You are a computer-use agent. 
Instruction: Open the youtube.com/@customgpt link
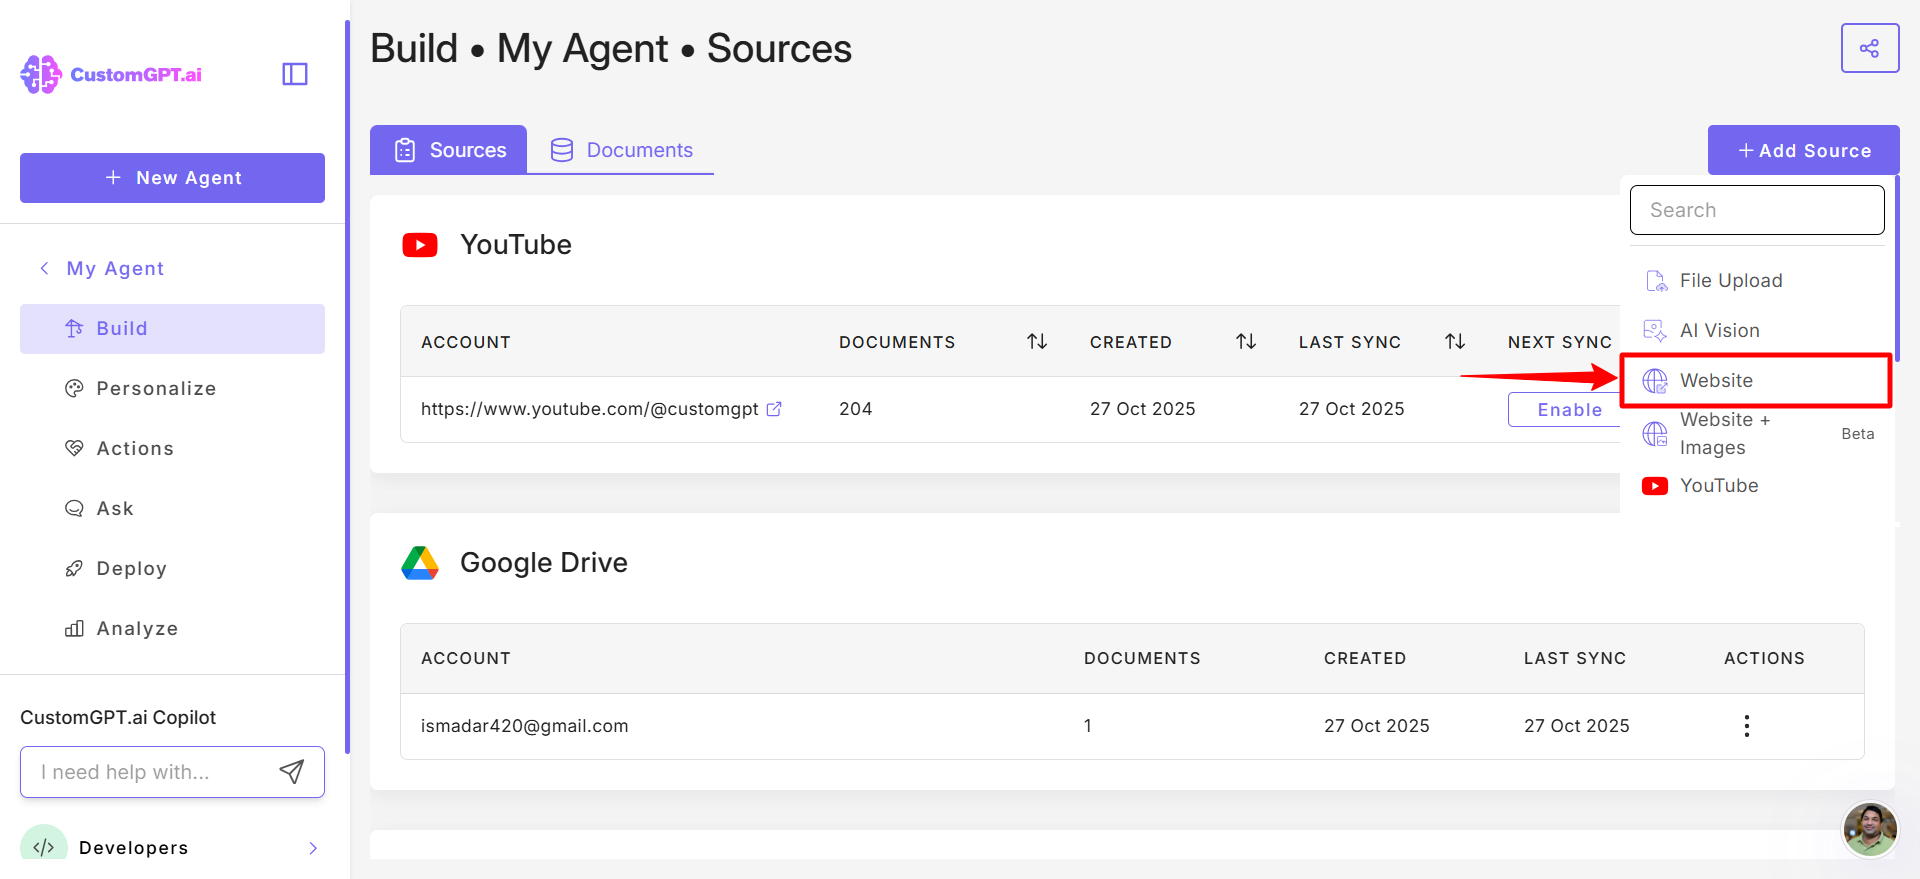tap(589, 409)
